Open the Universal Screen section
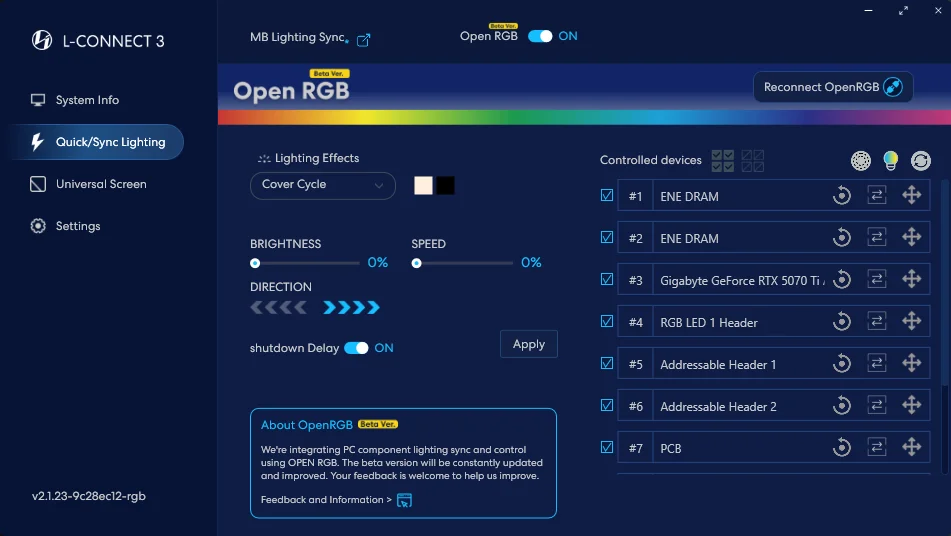 coord(88,184)
